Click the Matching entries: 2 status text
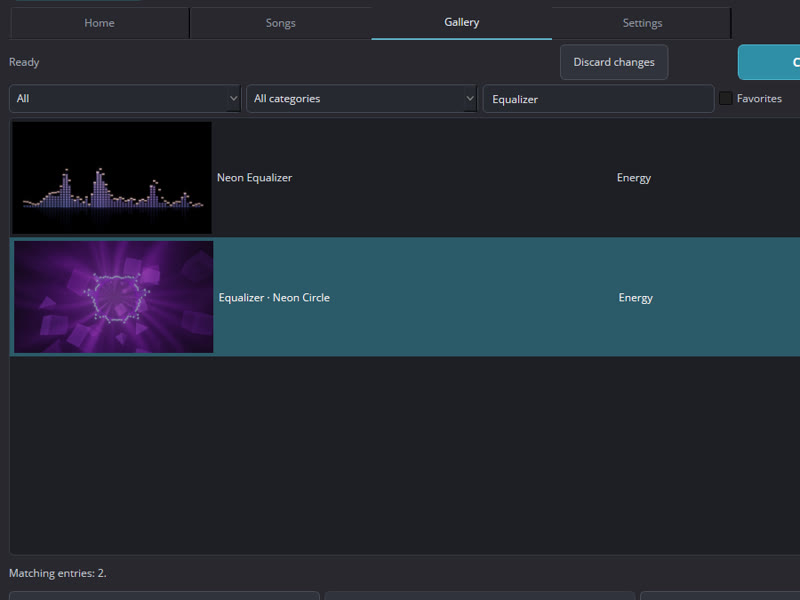Image resolution: width=800 pixels, height=600 pixels. coord(58,573)
